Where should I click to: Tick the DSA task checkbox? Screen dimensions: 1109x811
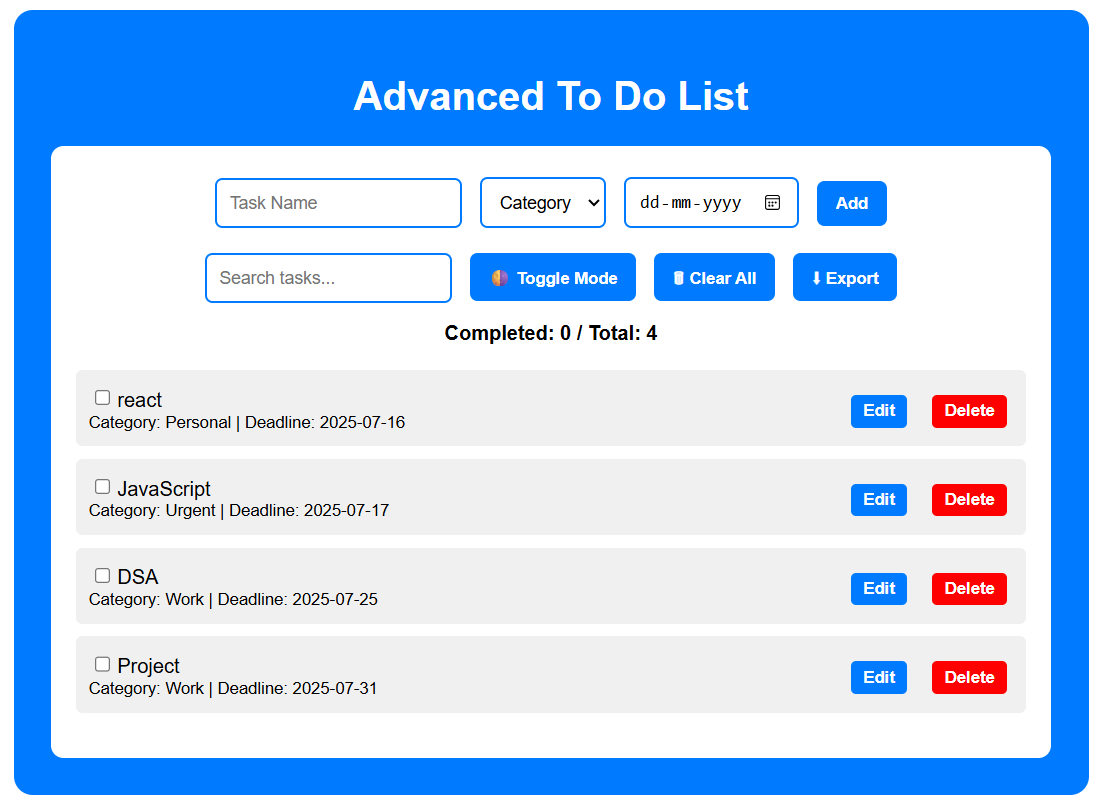[102, 575]
